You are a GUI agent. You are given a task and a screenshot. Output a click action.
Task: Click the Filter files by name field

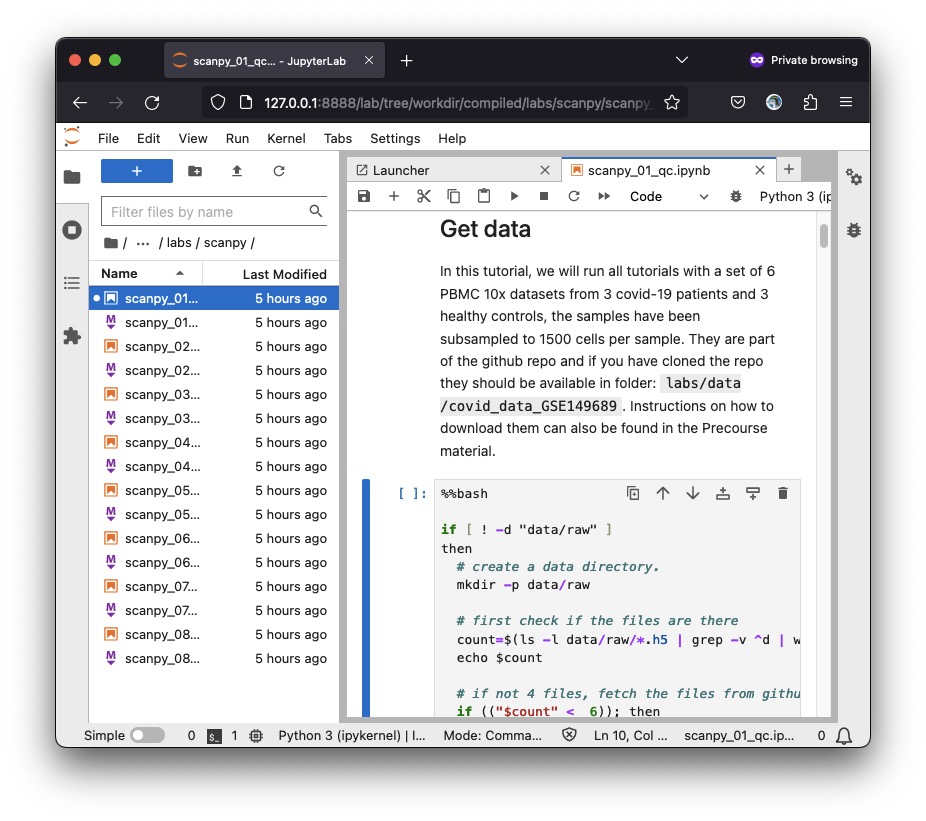point(205,212)
